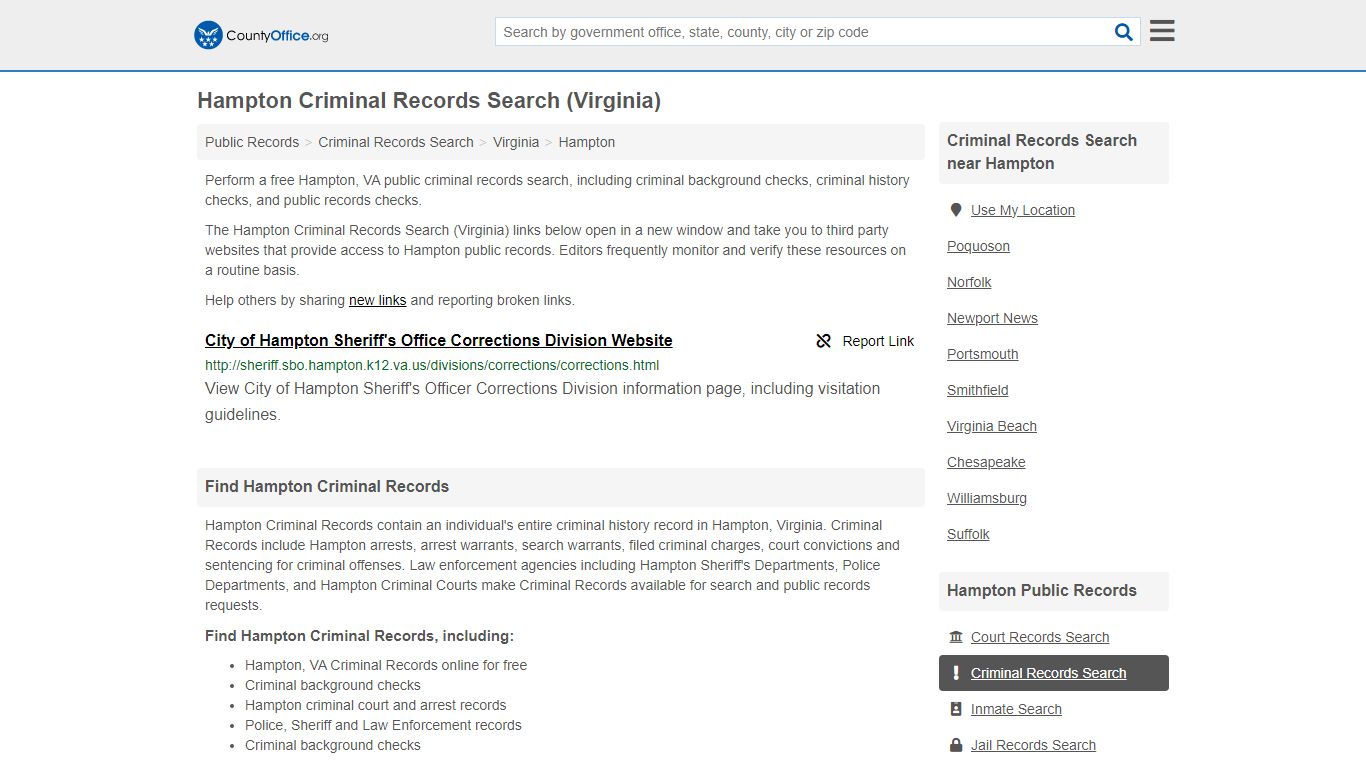Open City of Hampton Sheriff's Office Corrections link
This screenshot has width=1366, height=768.
tap(439, 340)
